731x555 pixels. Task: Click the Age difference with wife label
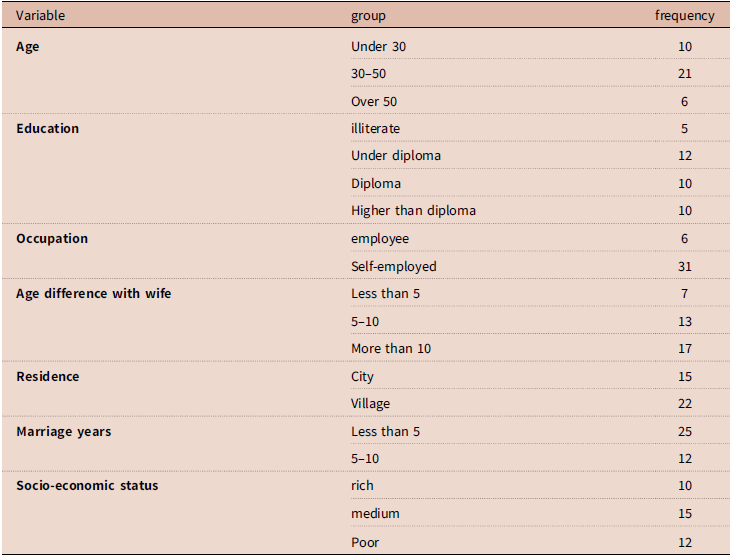94,294
